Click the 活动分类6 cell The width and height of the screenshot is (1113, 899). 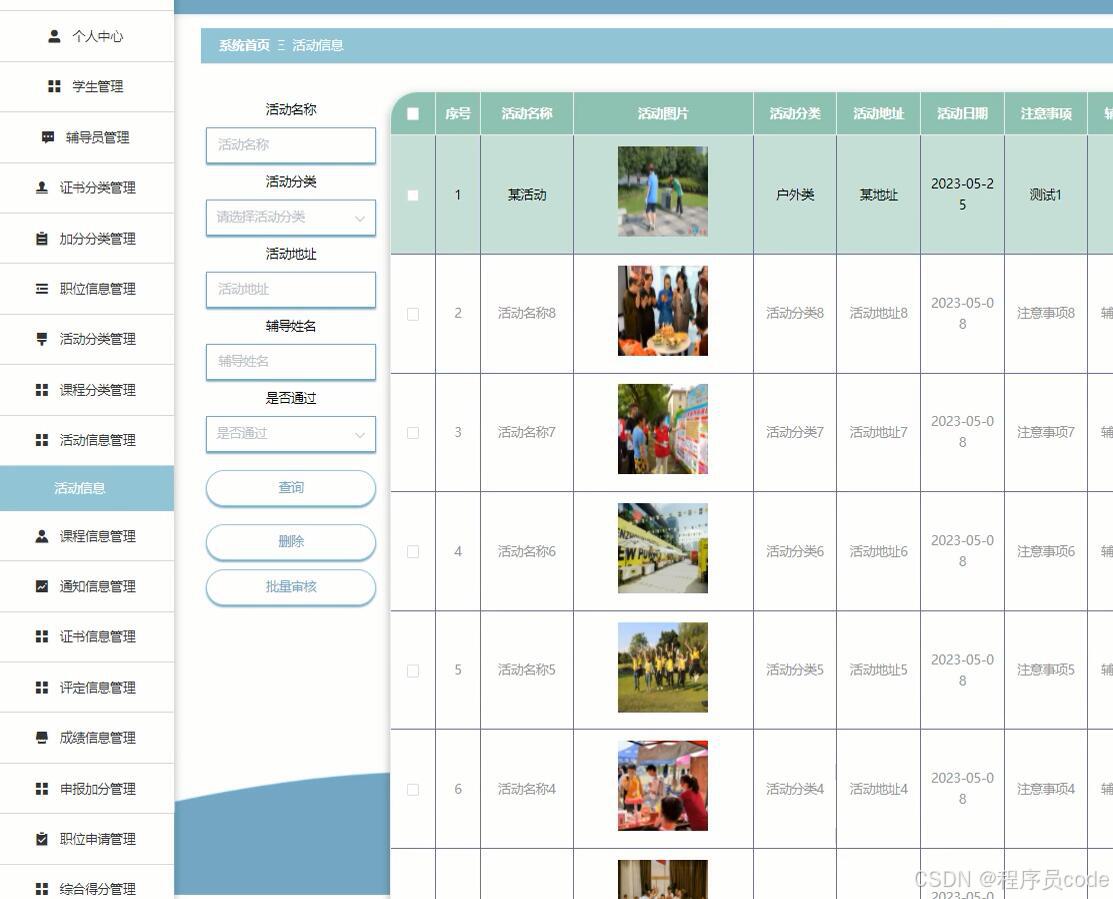tap(795, 551)
